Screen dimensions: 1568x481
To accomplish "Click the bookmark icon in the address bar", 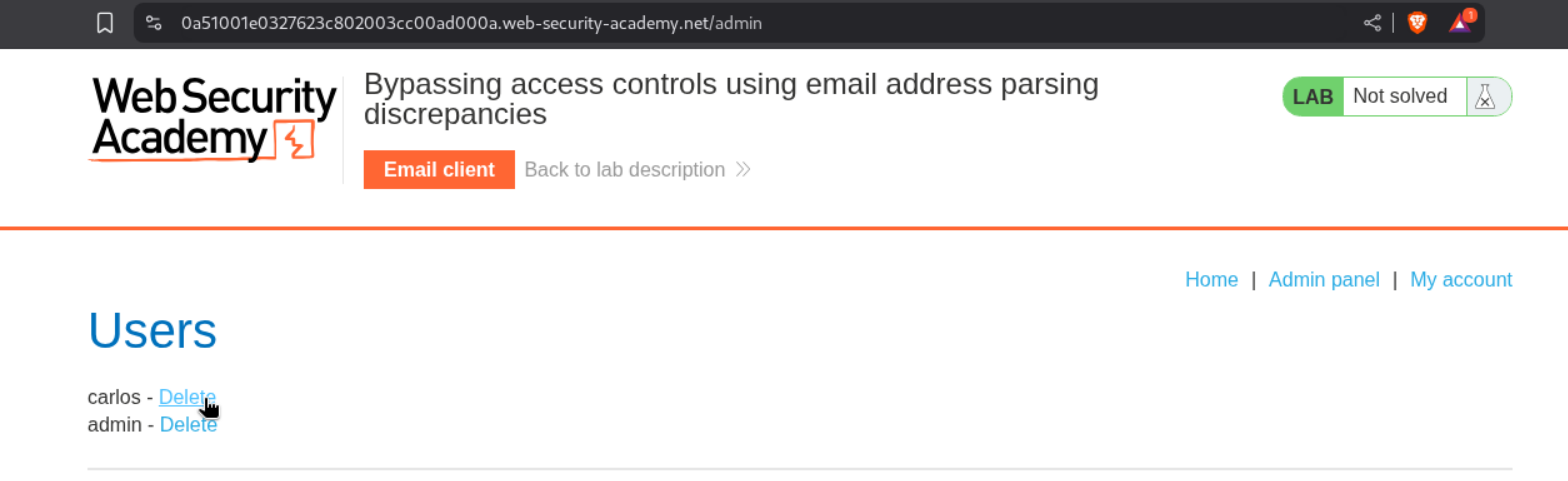I will [105, 22].
